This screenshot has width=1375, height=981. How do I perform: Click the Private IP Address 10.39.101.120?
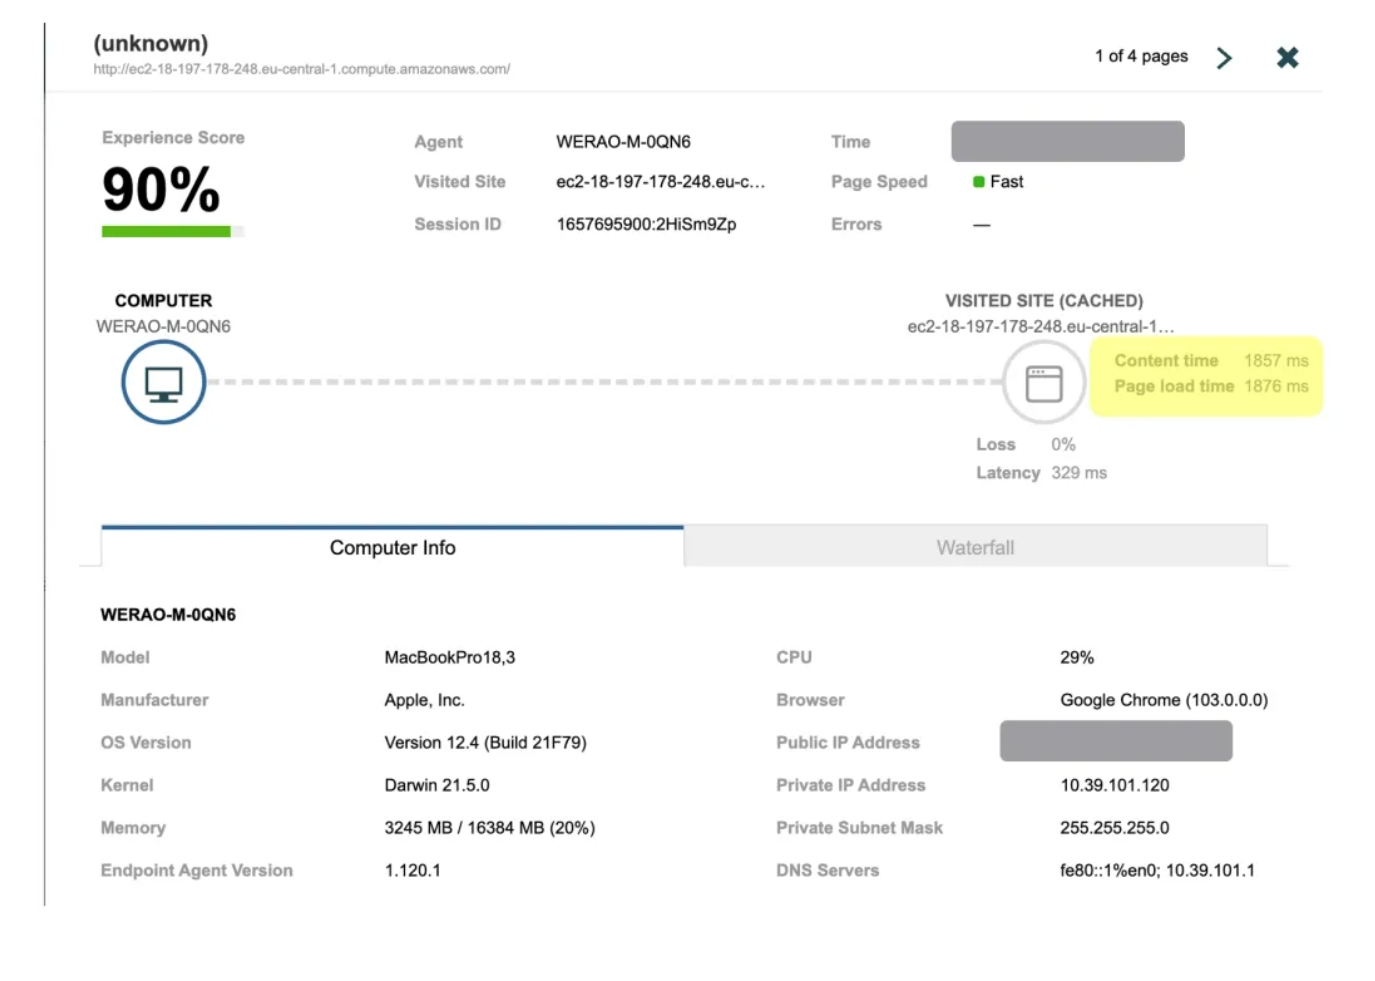[1114, 786]
